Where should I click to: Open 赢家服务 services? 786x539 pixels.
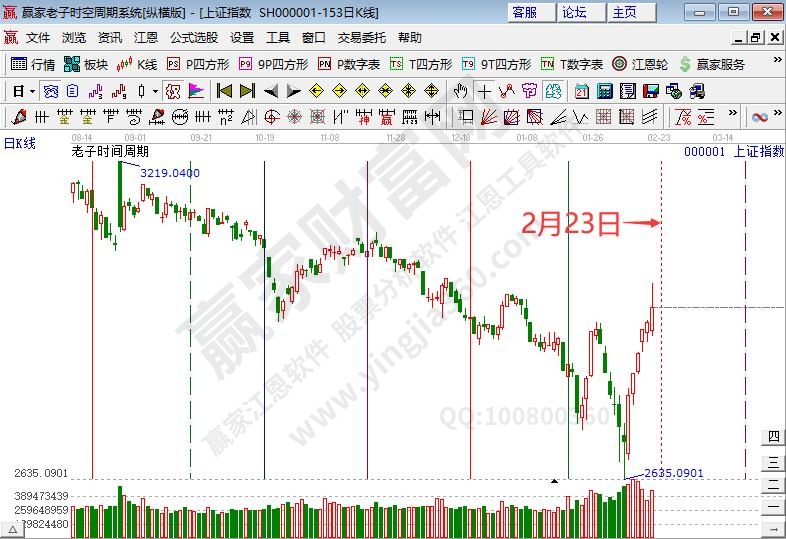click(712, 64)
